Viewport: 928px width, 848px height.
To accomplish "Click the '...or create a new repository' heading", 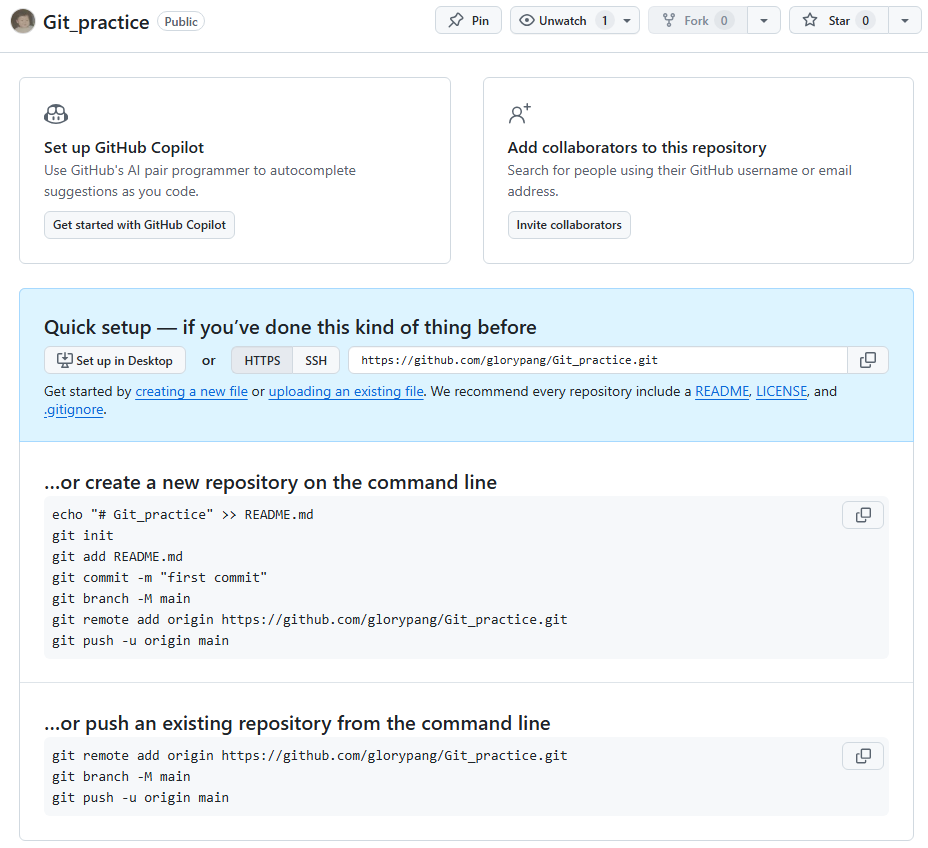I will (x=270, y=482).
